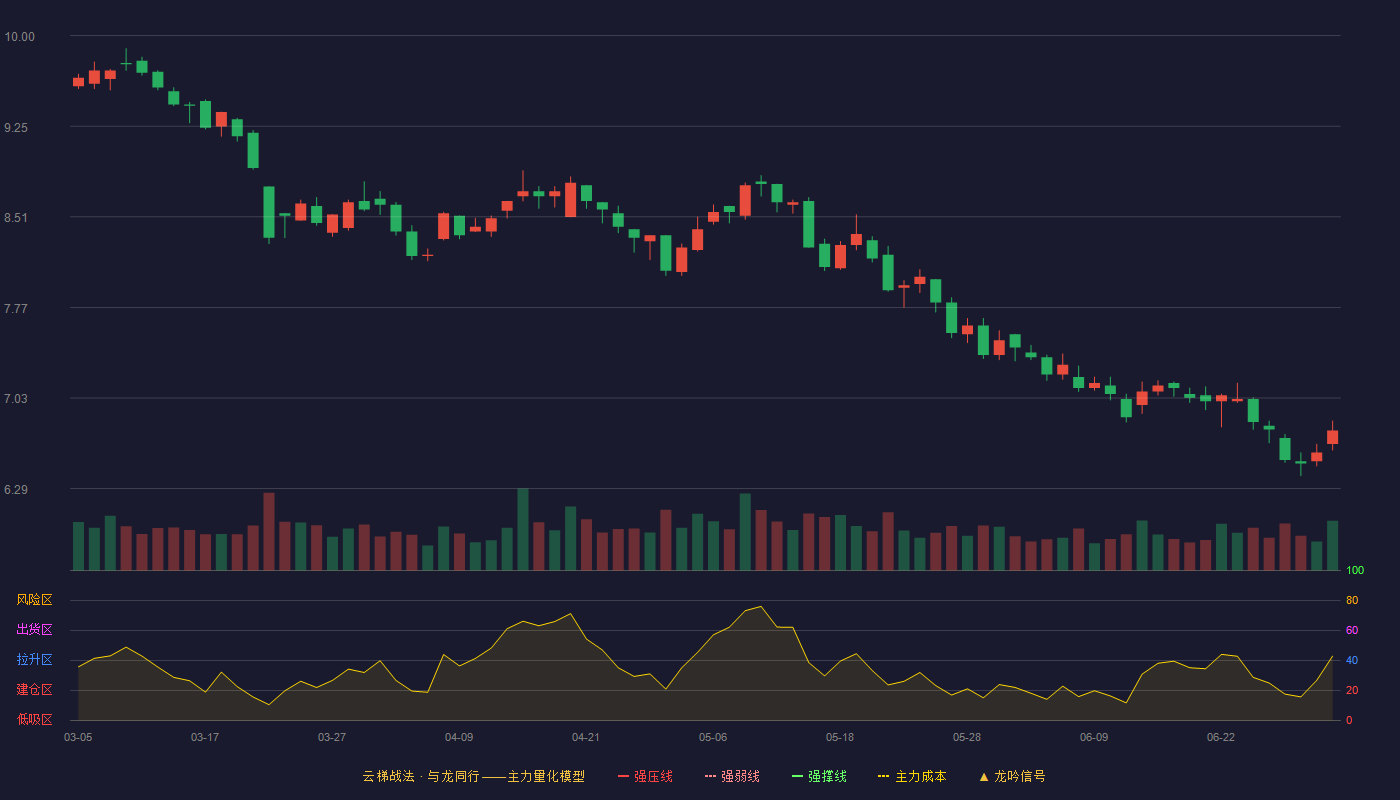Click the red 20 indicator scale value
This screenshot has height=800, width=1400.
[x=1352, y=691]
